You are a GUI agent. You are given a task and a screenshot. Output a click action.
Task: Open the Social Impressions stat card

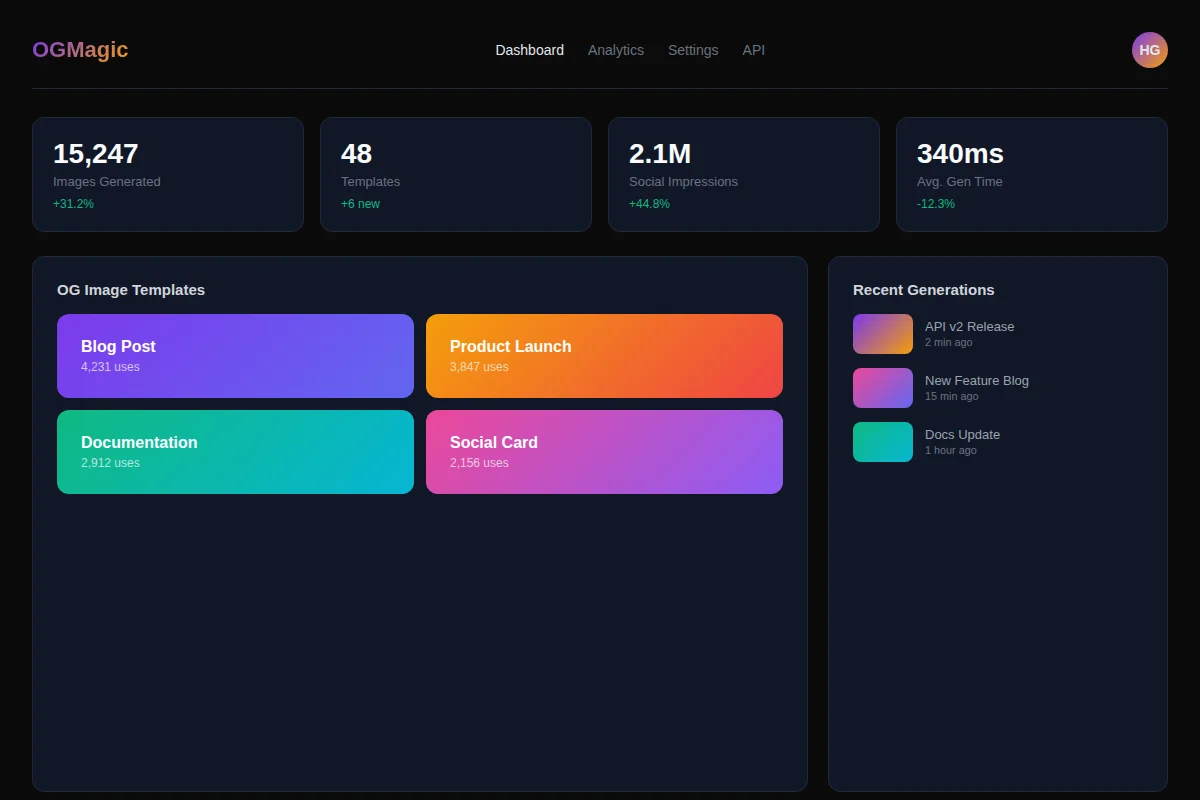click(x=744, y=175)
